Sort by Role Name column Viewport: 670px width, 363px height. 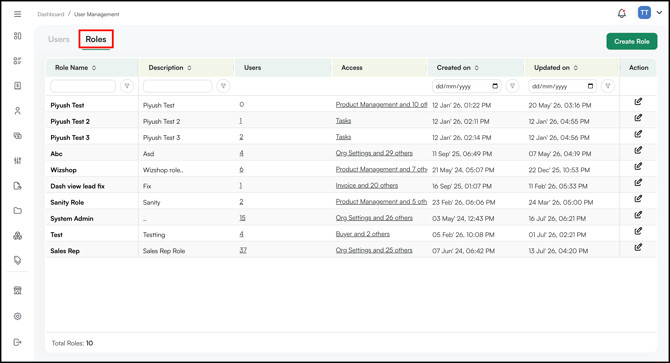coord(94,67)
